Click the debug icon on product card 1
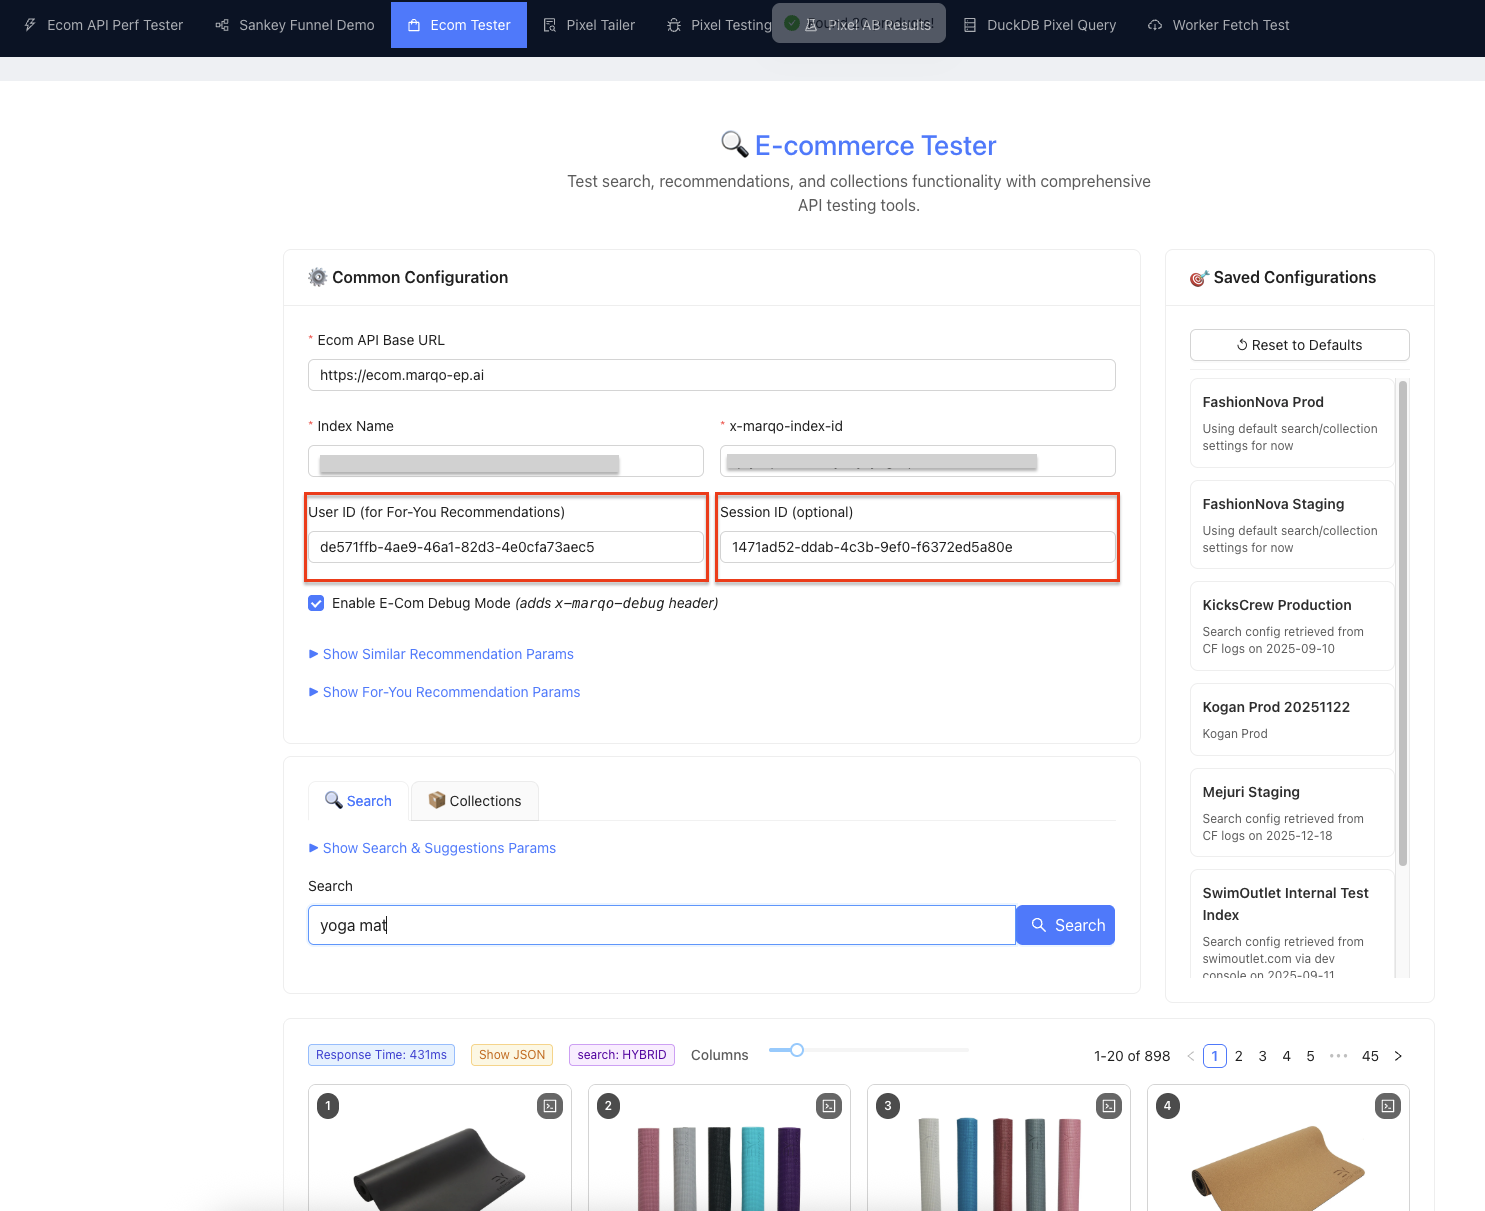Image resolution: width=1485 pixels, height=1211 pixels. tap(550, 1106)
